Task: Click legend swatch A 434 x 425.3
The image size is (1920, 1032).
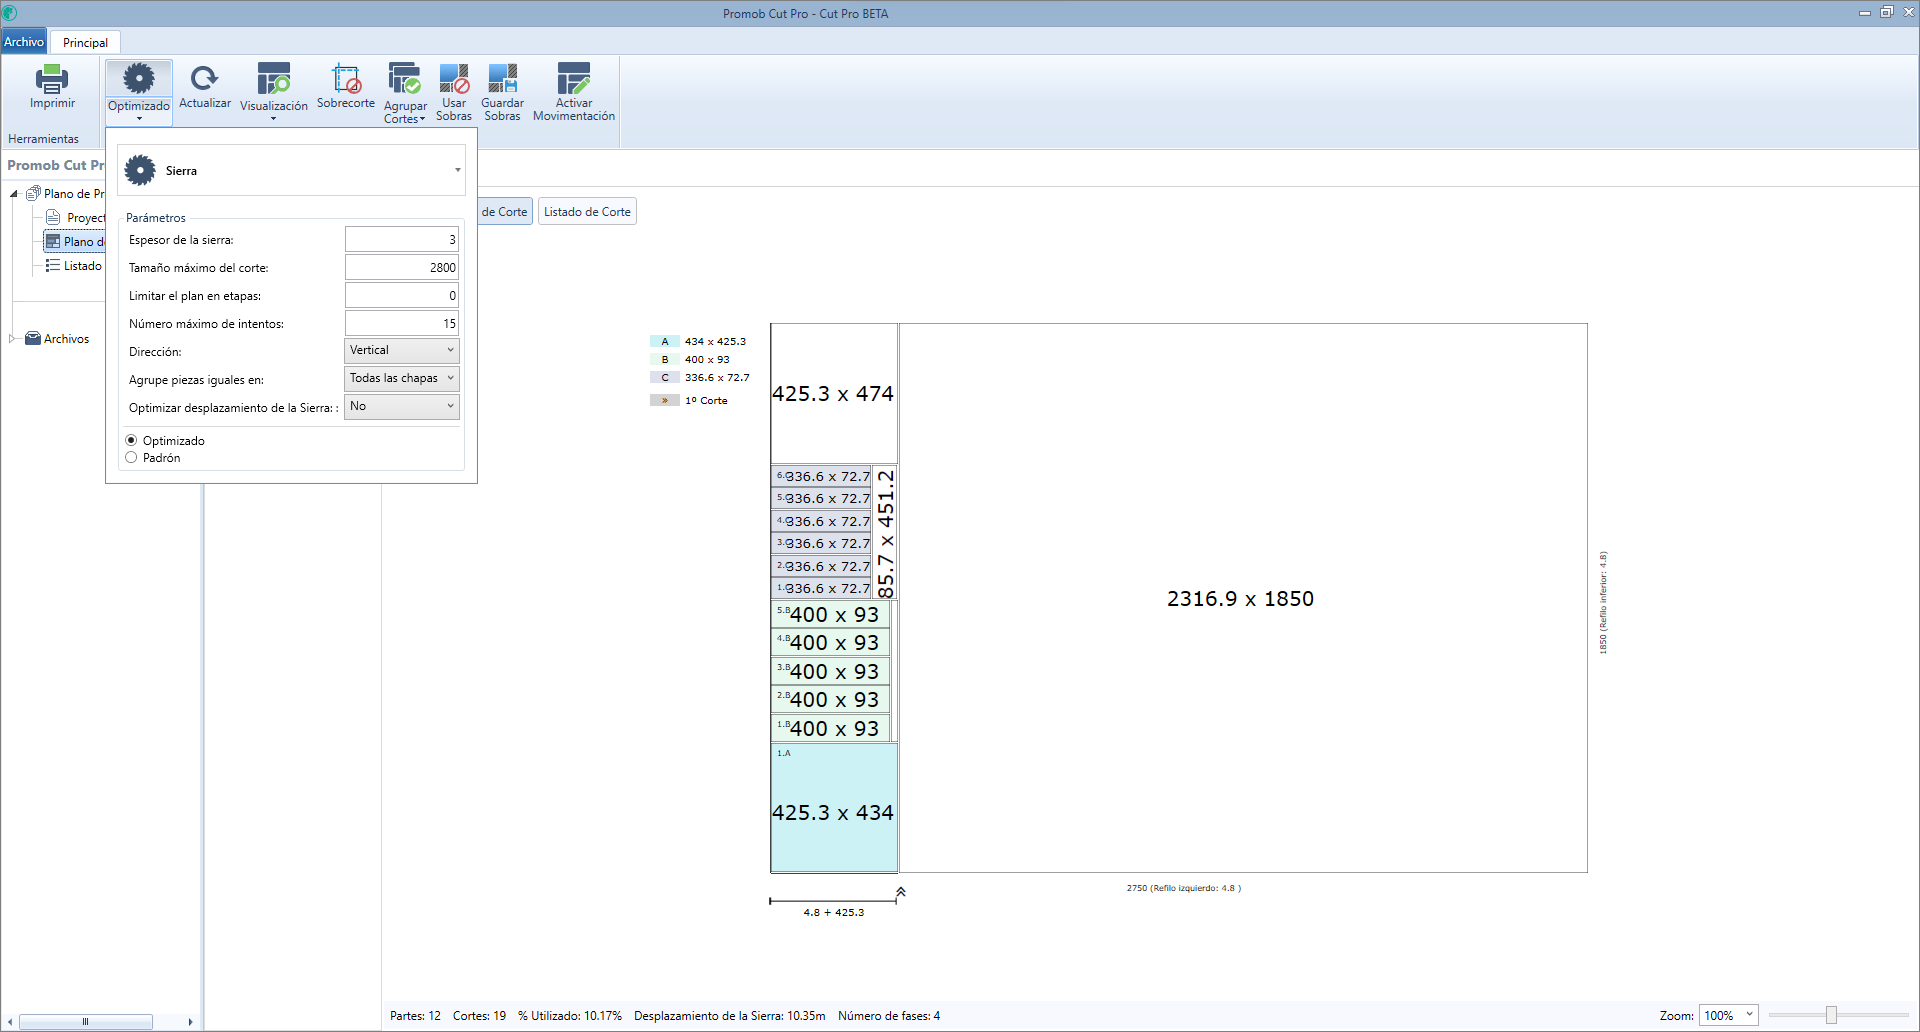Action: pos(665,342)
